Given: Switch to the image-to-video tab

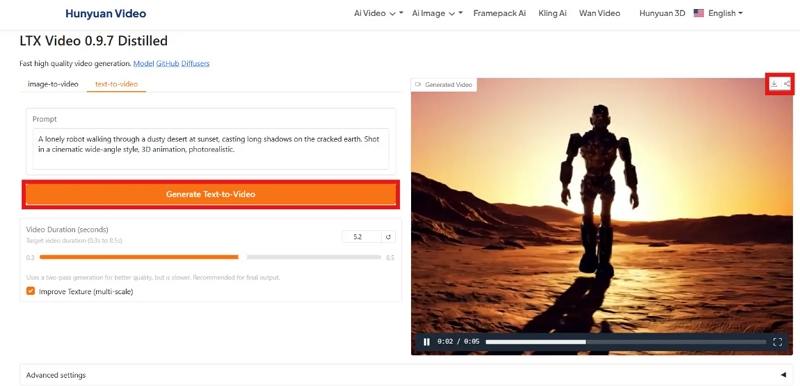Looking at the screenshot, I should pos(53,84).
